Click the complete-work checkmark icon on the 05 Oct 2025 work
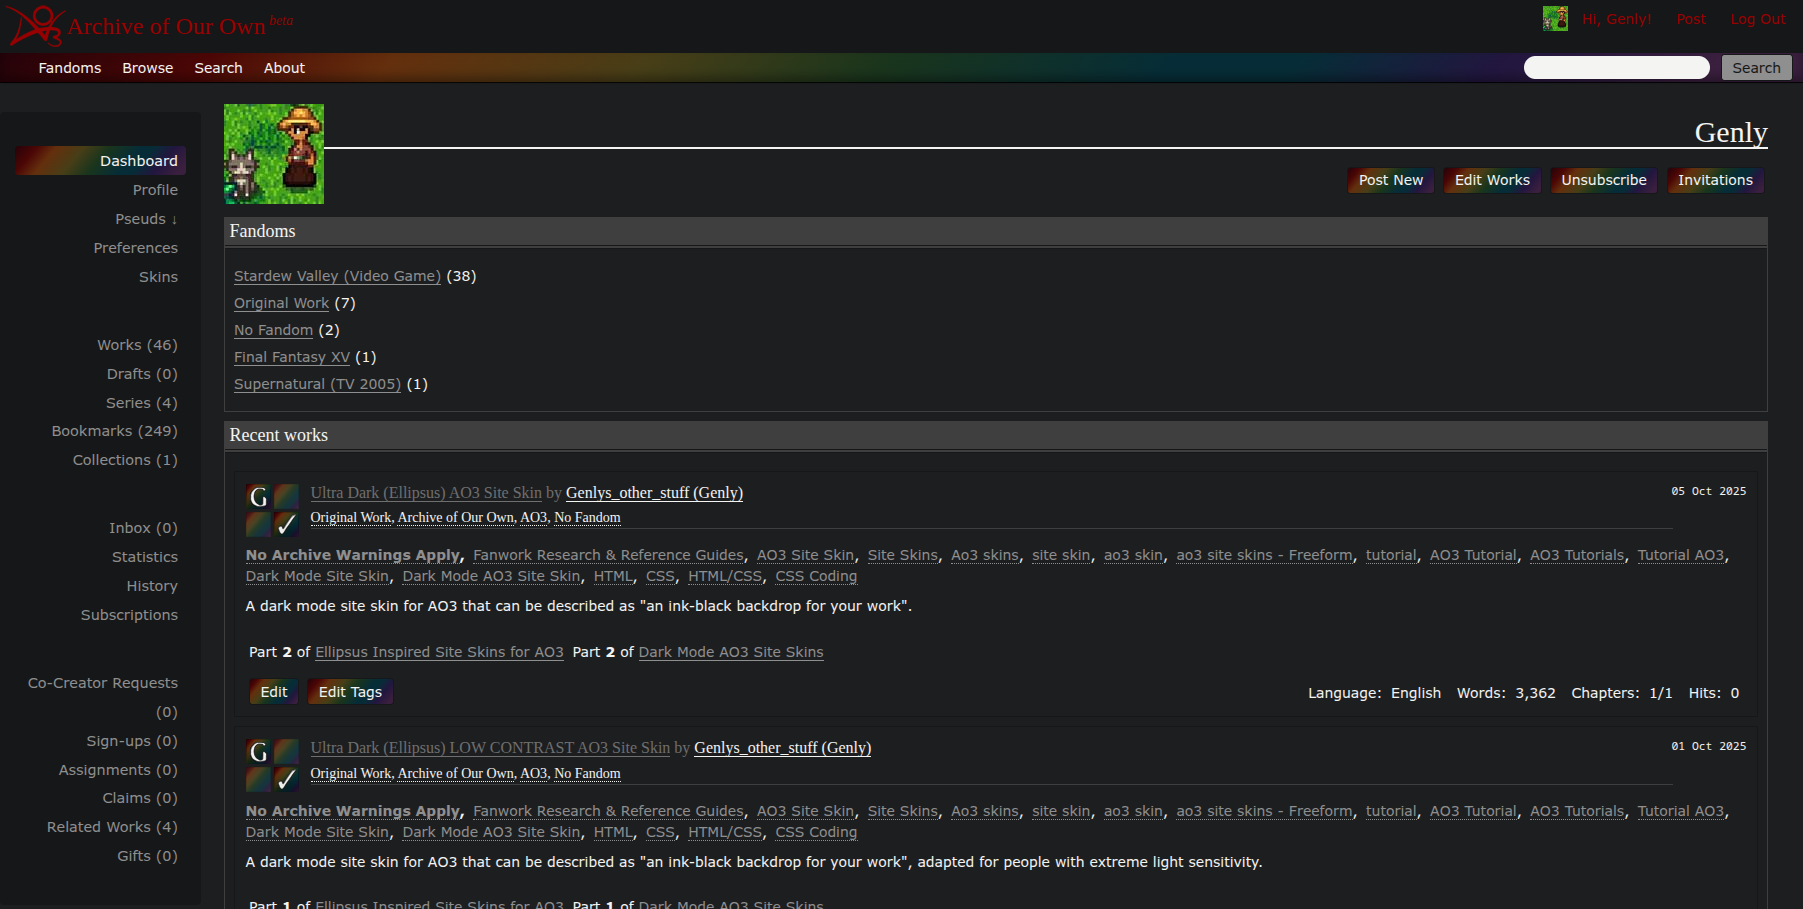The width and height of the screenshot is (1803, 909). (x=286, y=524)
